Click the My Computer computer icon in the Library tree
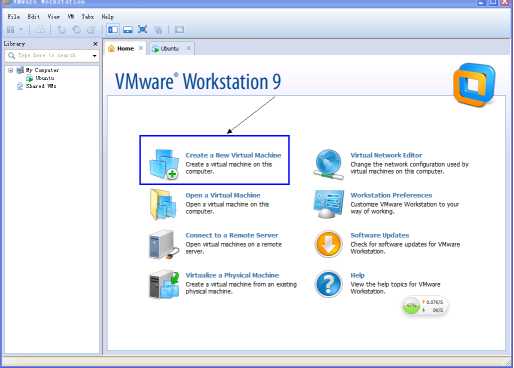 pyautogui.click(x=20, y=70)
